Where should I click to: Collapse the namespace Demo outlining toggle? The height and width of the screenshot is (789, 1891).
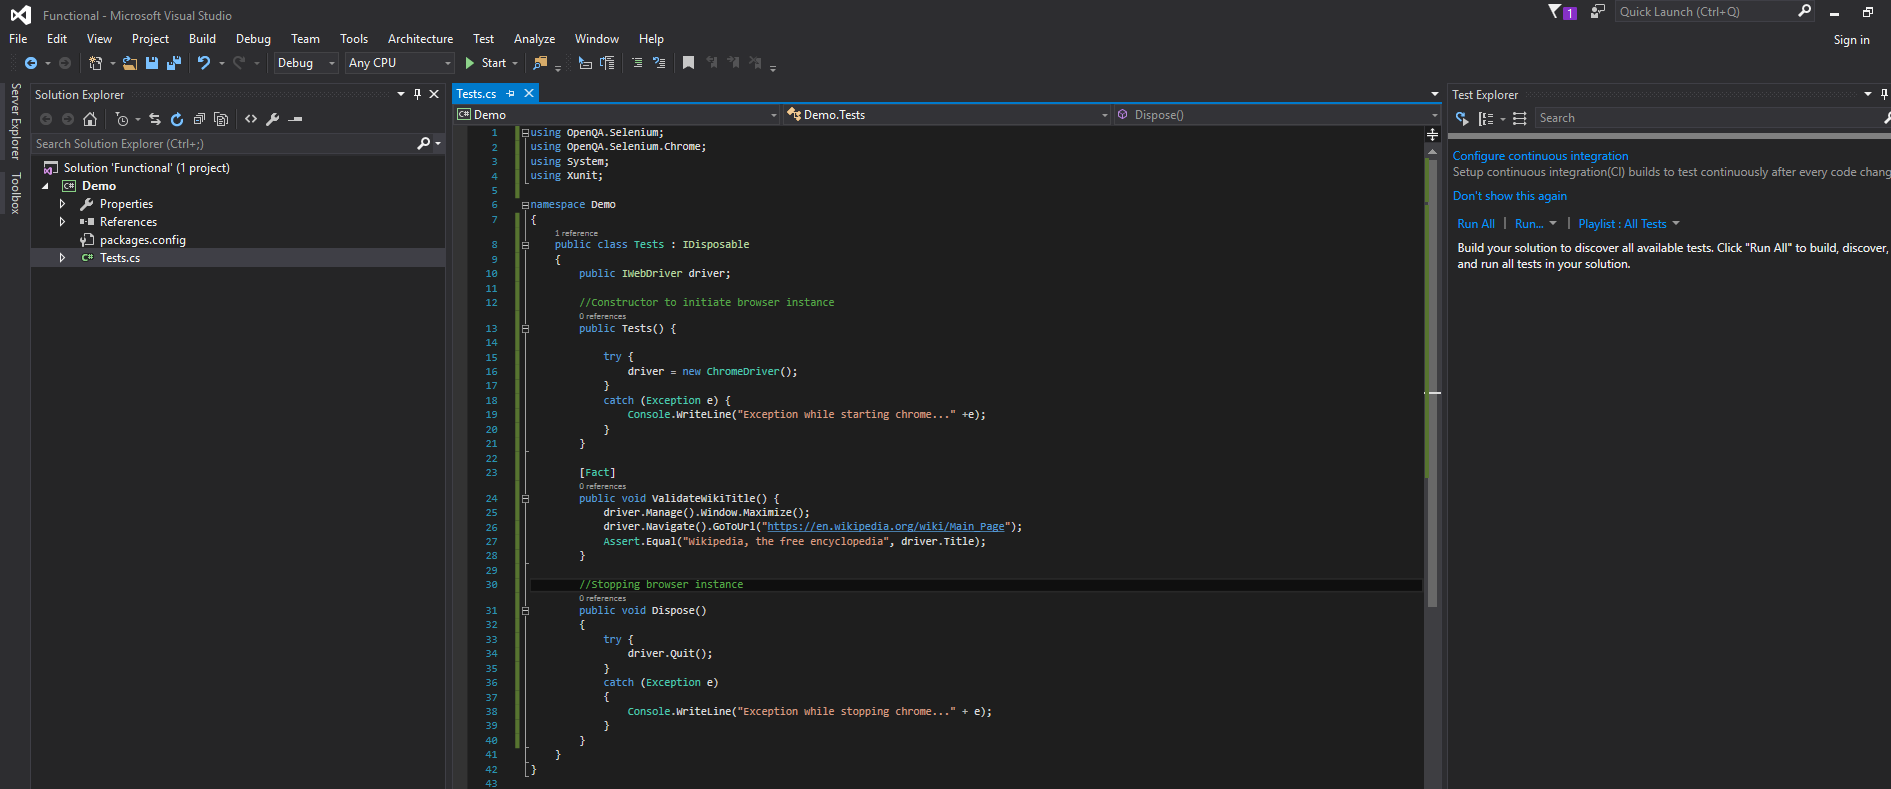[x=525, y=205]
